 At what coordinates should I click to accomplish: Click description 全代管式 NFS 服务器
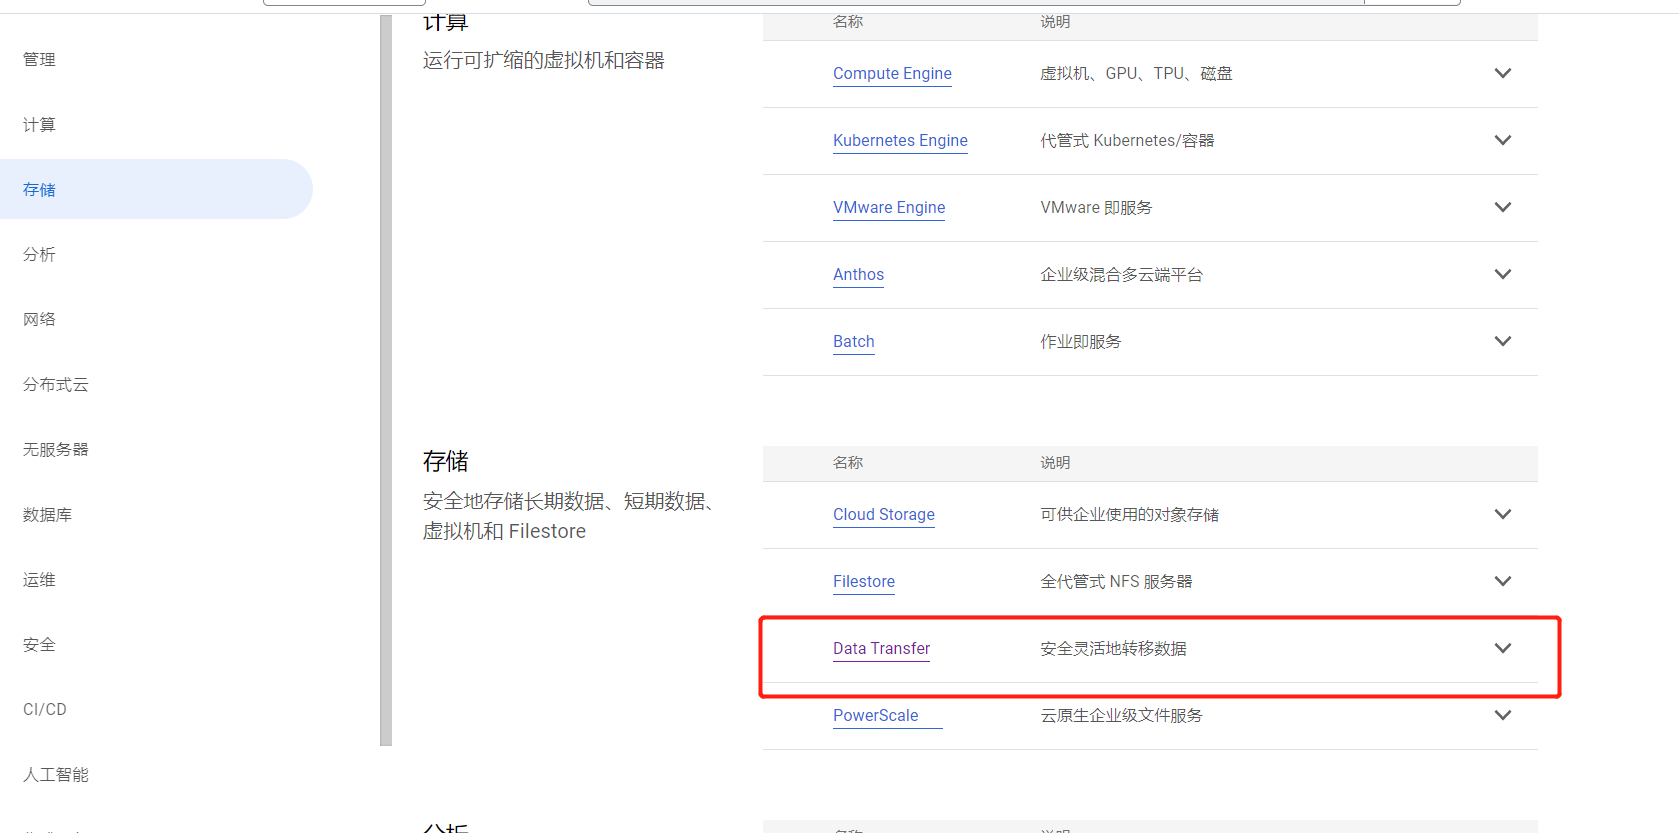click(x=1116, y=581)
